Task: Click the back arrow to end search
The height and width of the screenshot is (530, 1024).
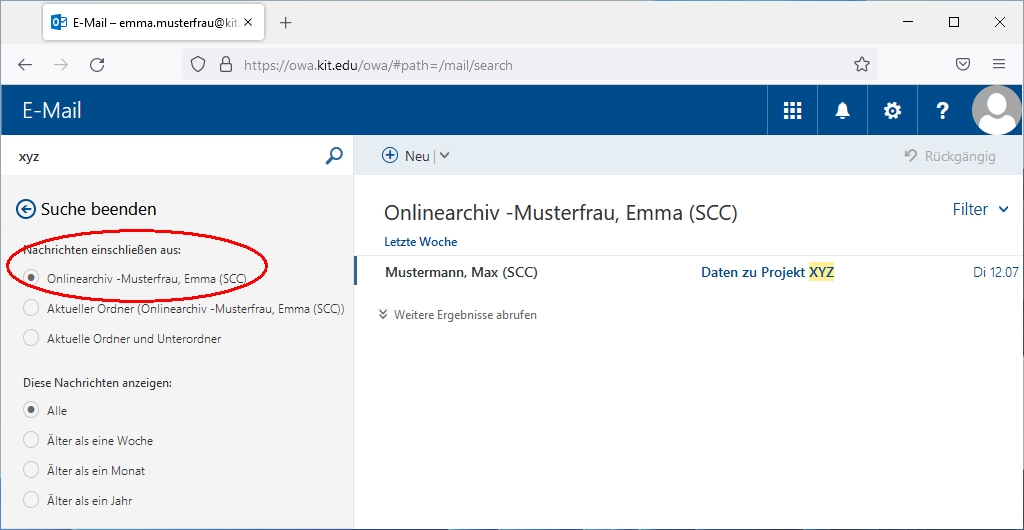Action: point(26,209)
